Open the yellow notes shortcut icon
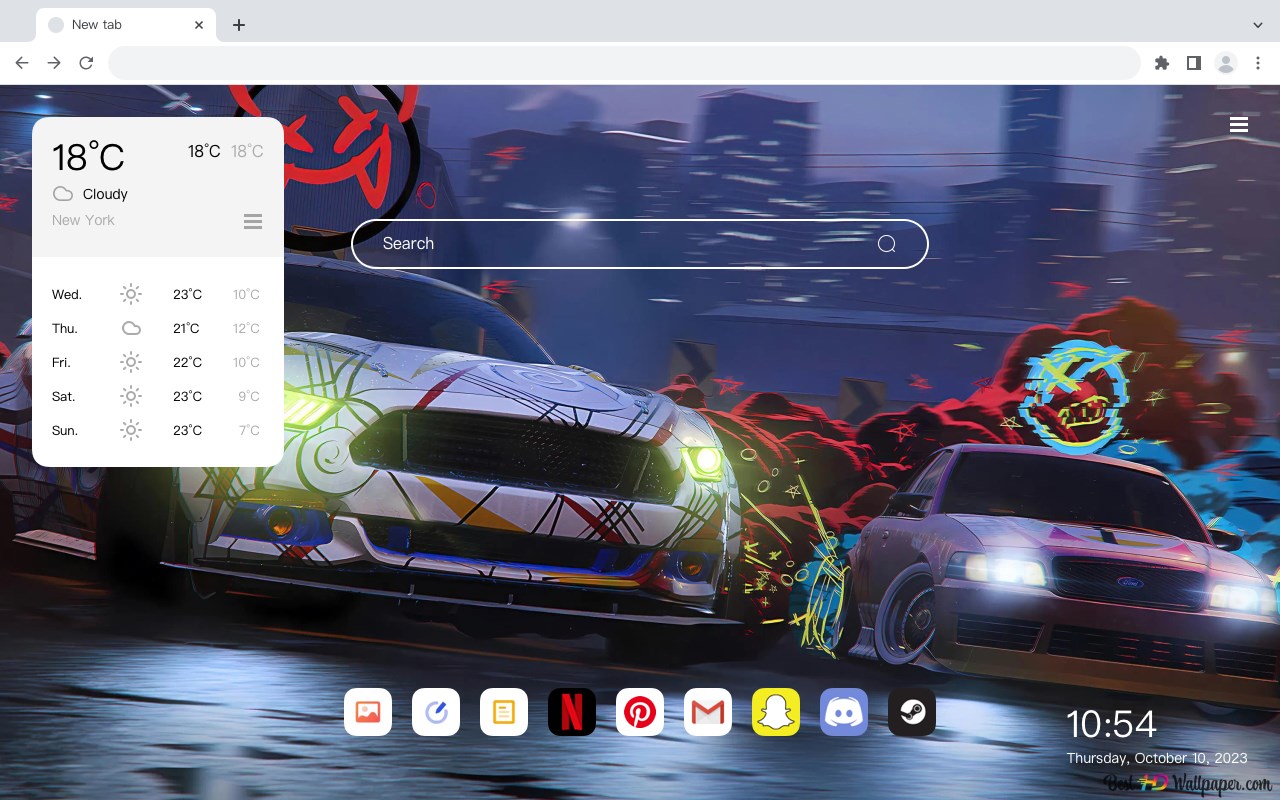Screen dimensions: 1280x800 click(x=504, y=712)
